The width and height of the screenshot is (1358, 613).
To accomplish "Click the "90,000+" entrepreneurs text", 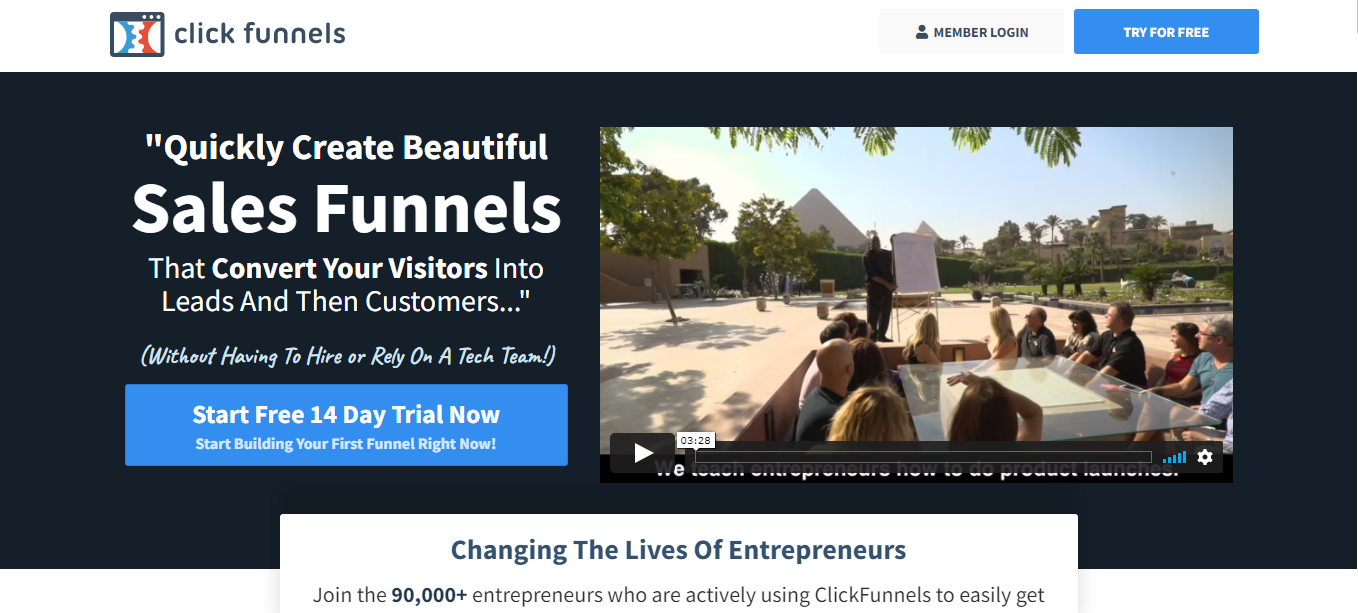I will [429, 595].
